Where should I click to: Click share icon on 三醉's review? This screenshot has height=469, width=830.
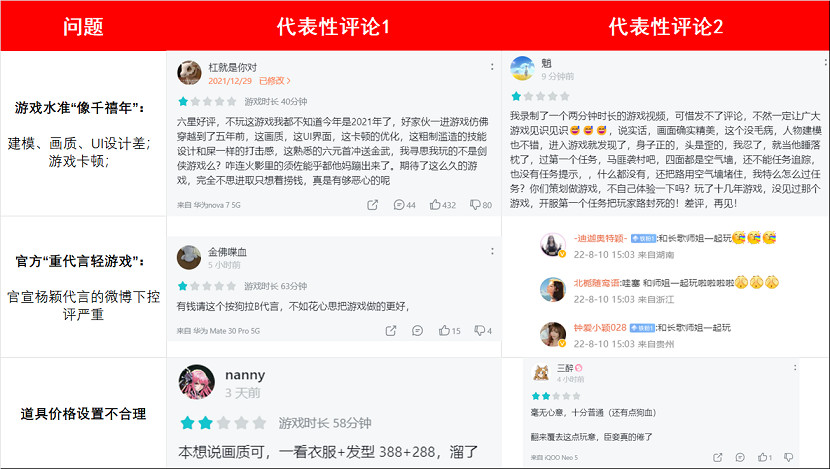click(718, 457)
